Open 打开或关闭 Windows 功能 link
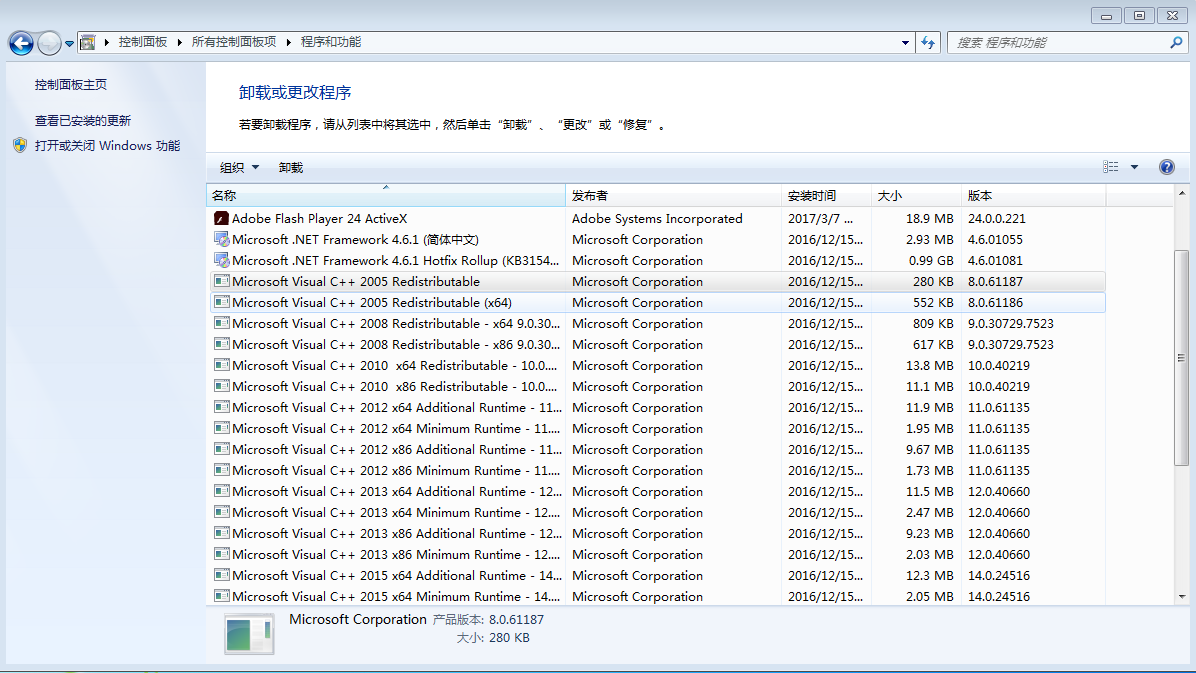1196x673 pixels. pos(107,145)
